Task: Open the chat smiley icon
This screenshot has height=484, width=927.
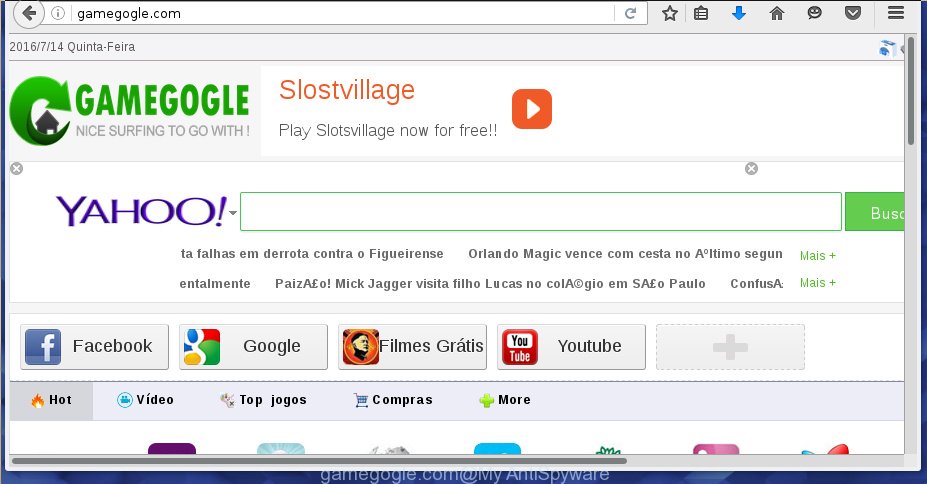Action: pyautogui.click(x=815, y=13)
